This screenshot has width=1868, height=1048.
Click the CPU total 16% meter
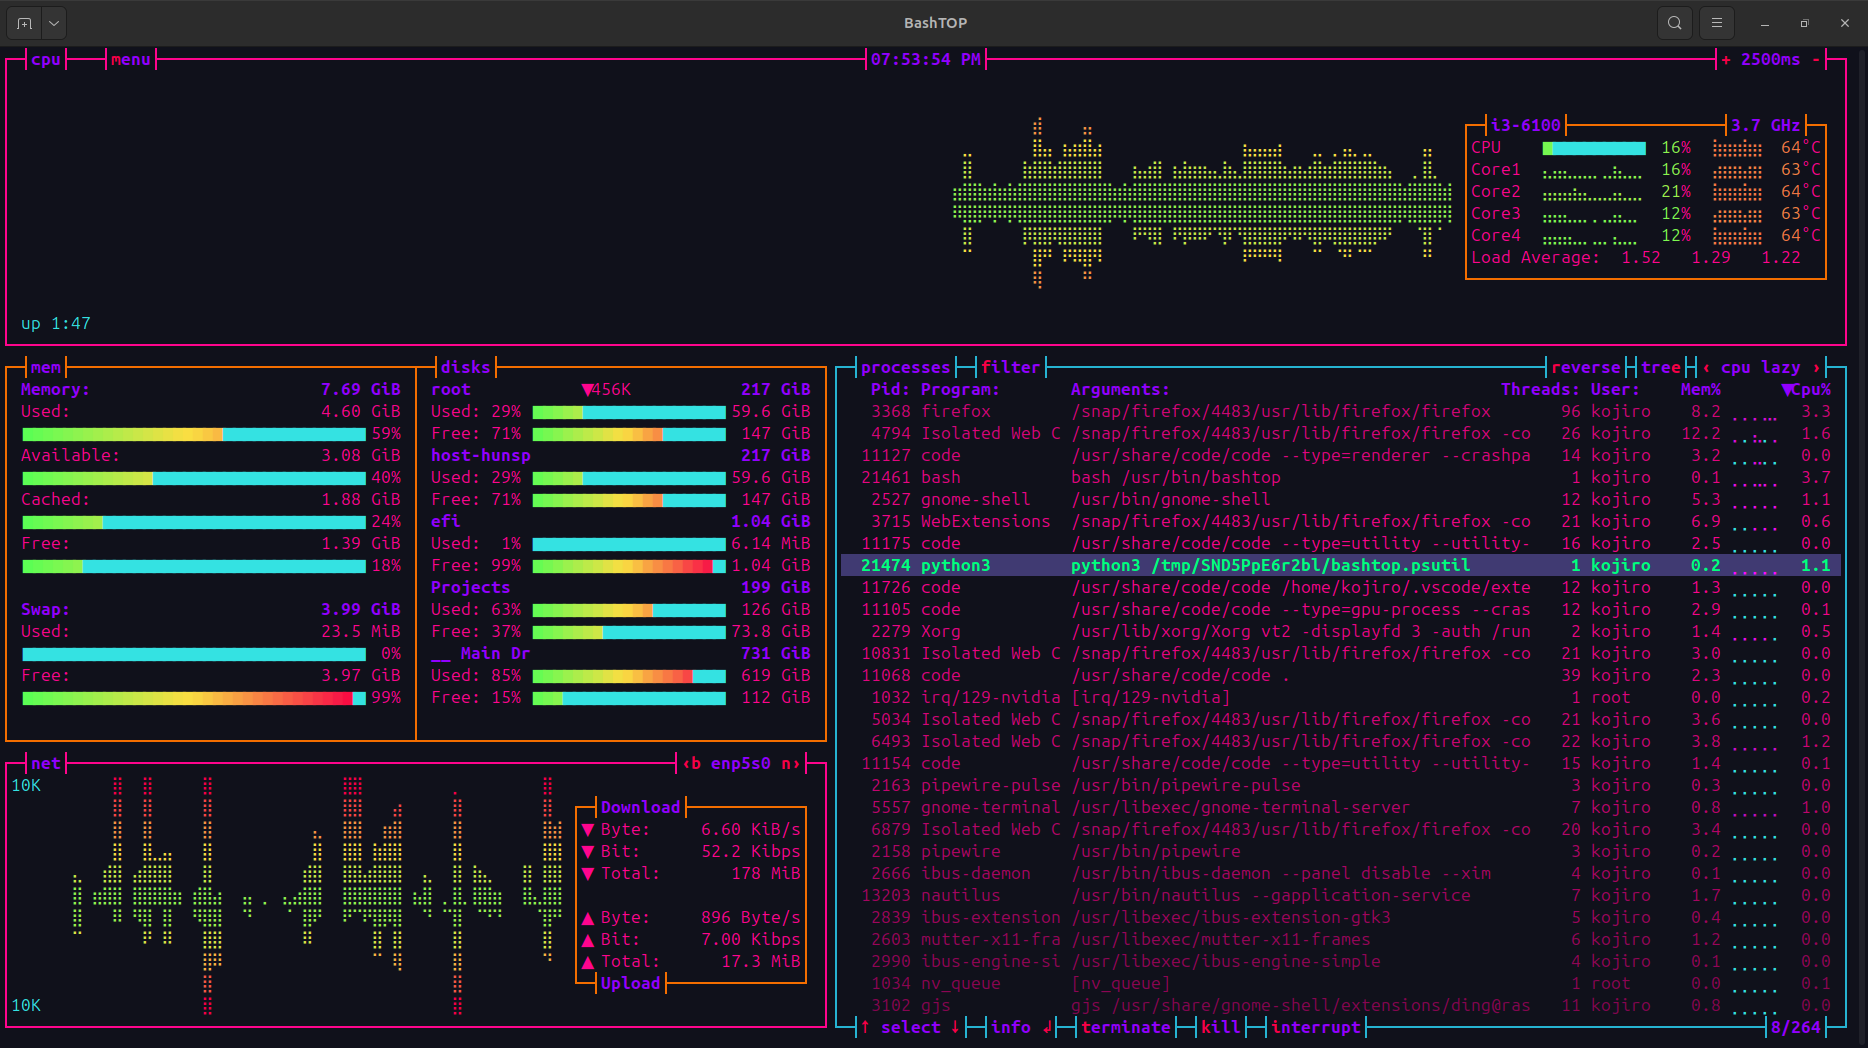1594,148
